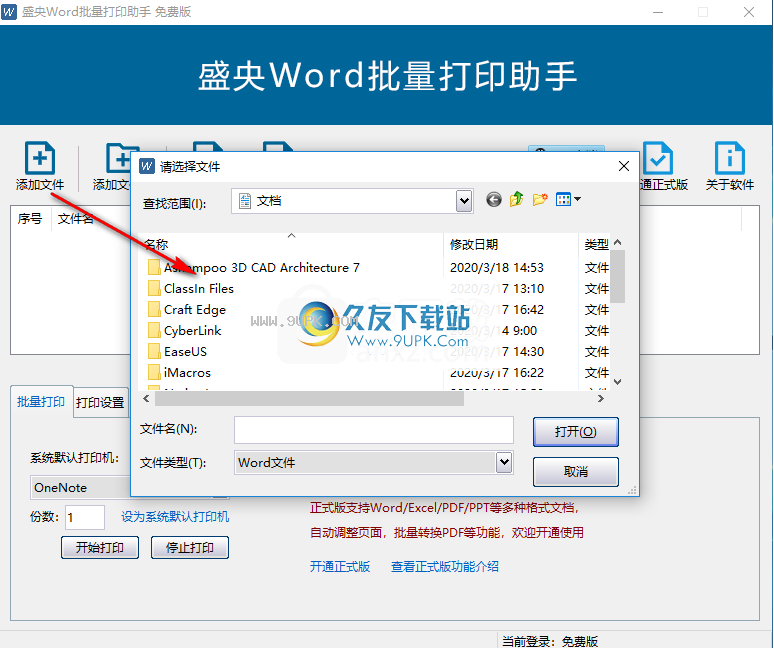Select the Craft Edge folder

pyautogui.click(x=194, y=310)
